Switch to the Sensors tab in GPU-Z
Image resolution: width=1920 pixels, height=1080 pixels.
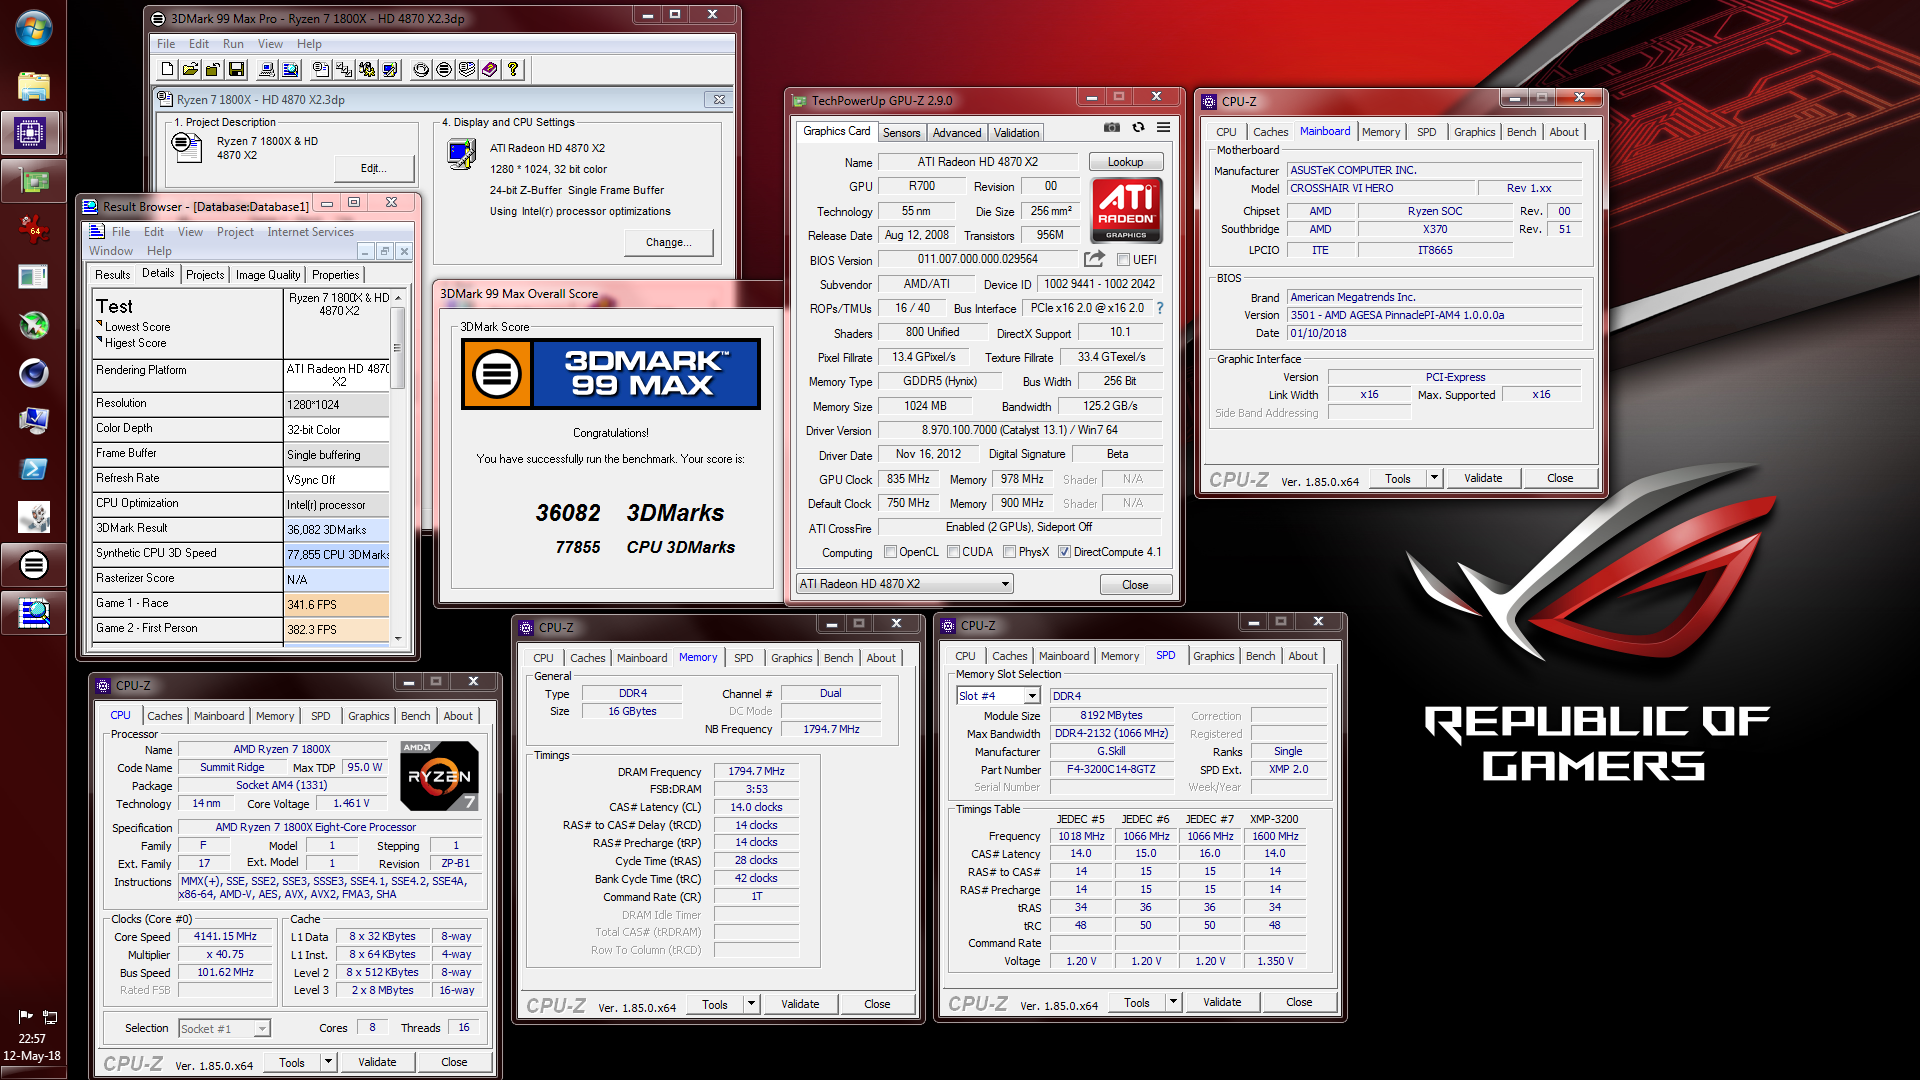[901, 133]
